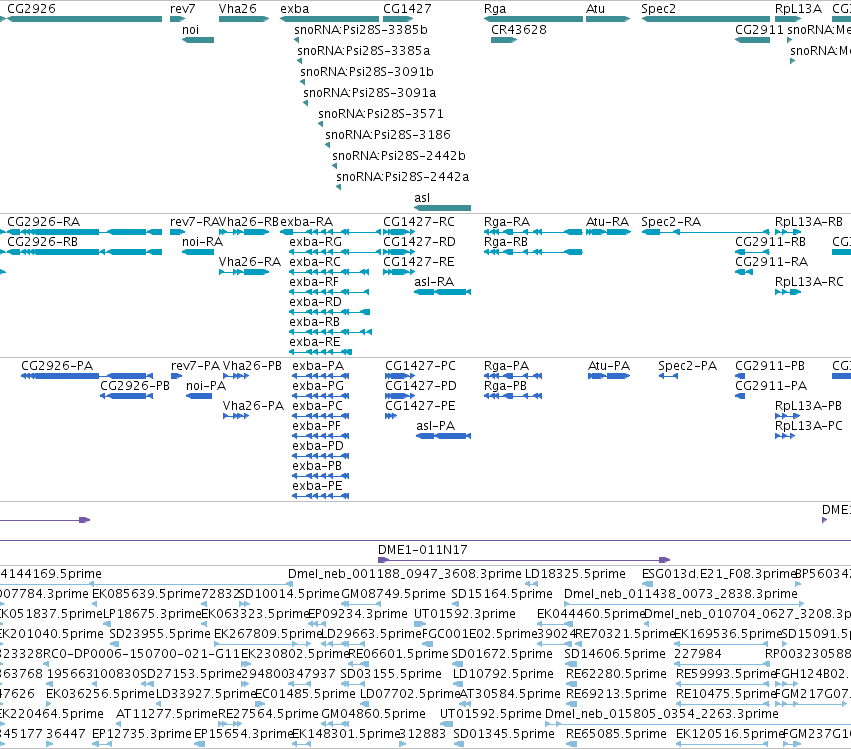This screenshot has width=851, height=749.
Task: Select the CG2911-RB transcript
Action: point(752,252)
